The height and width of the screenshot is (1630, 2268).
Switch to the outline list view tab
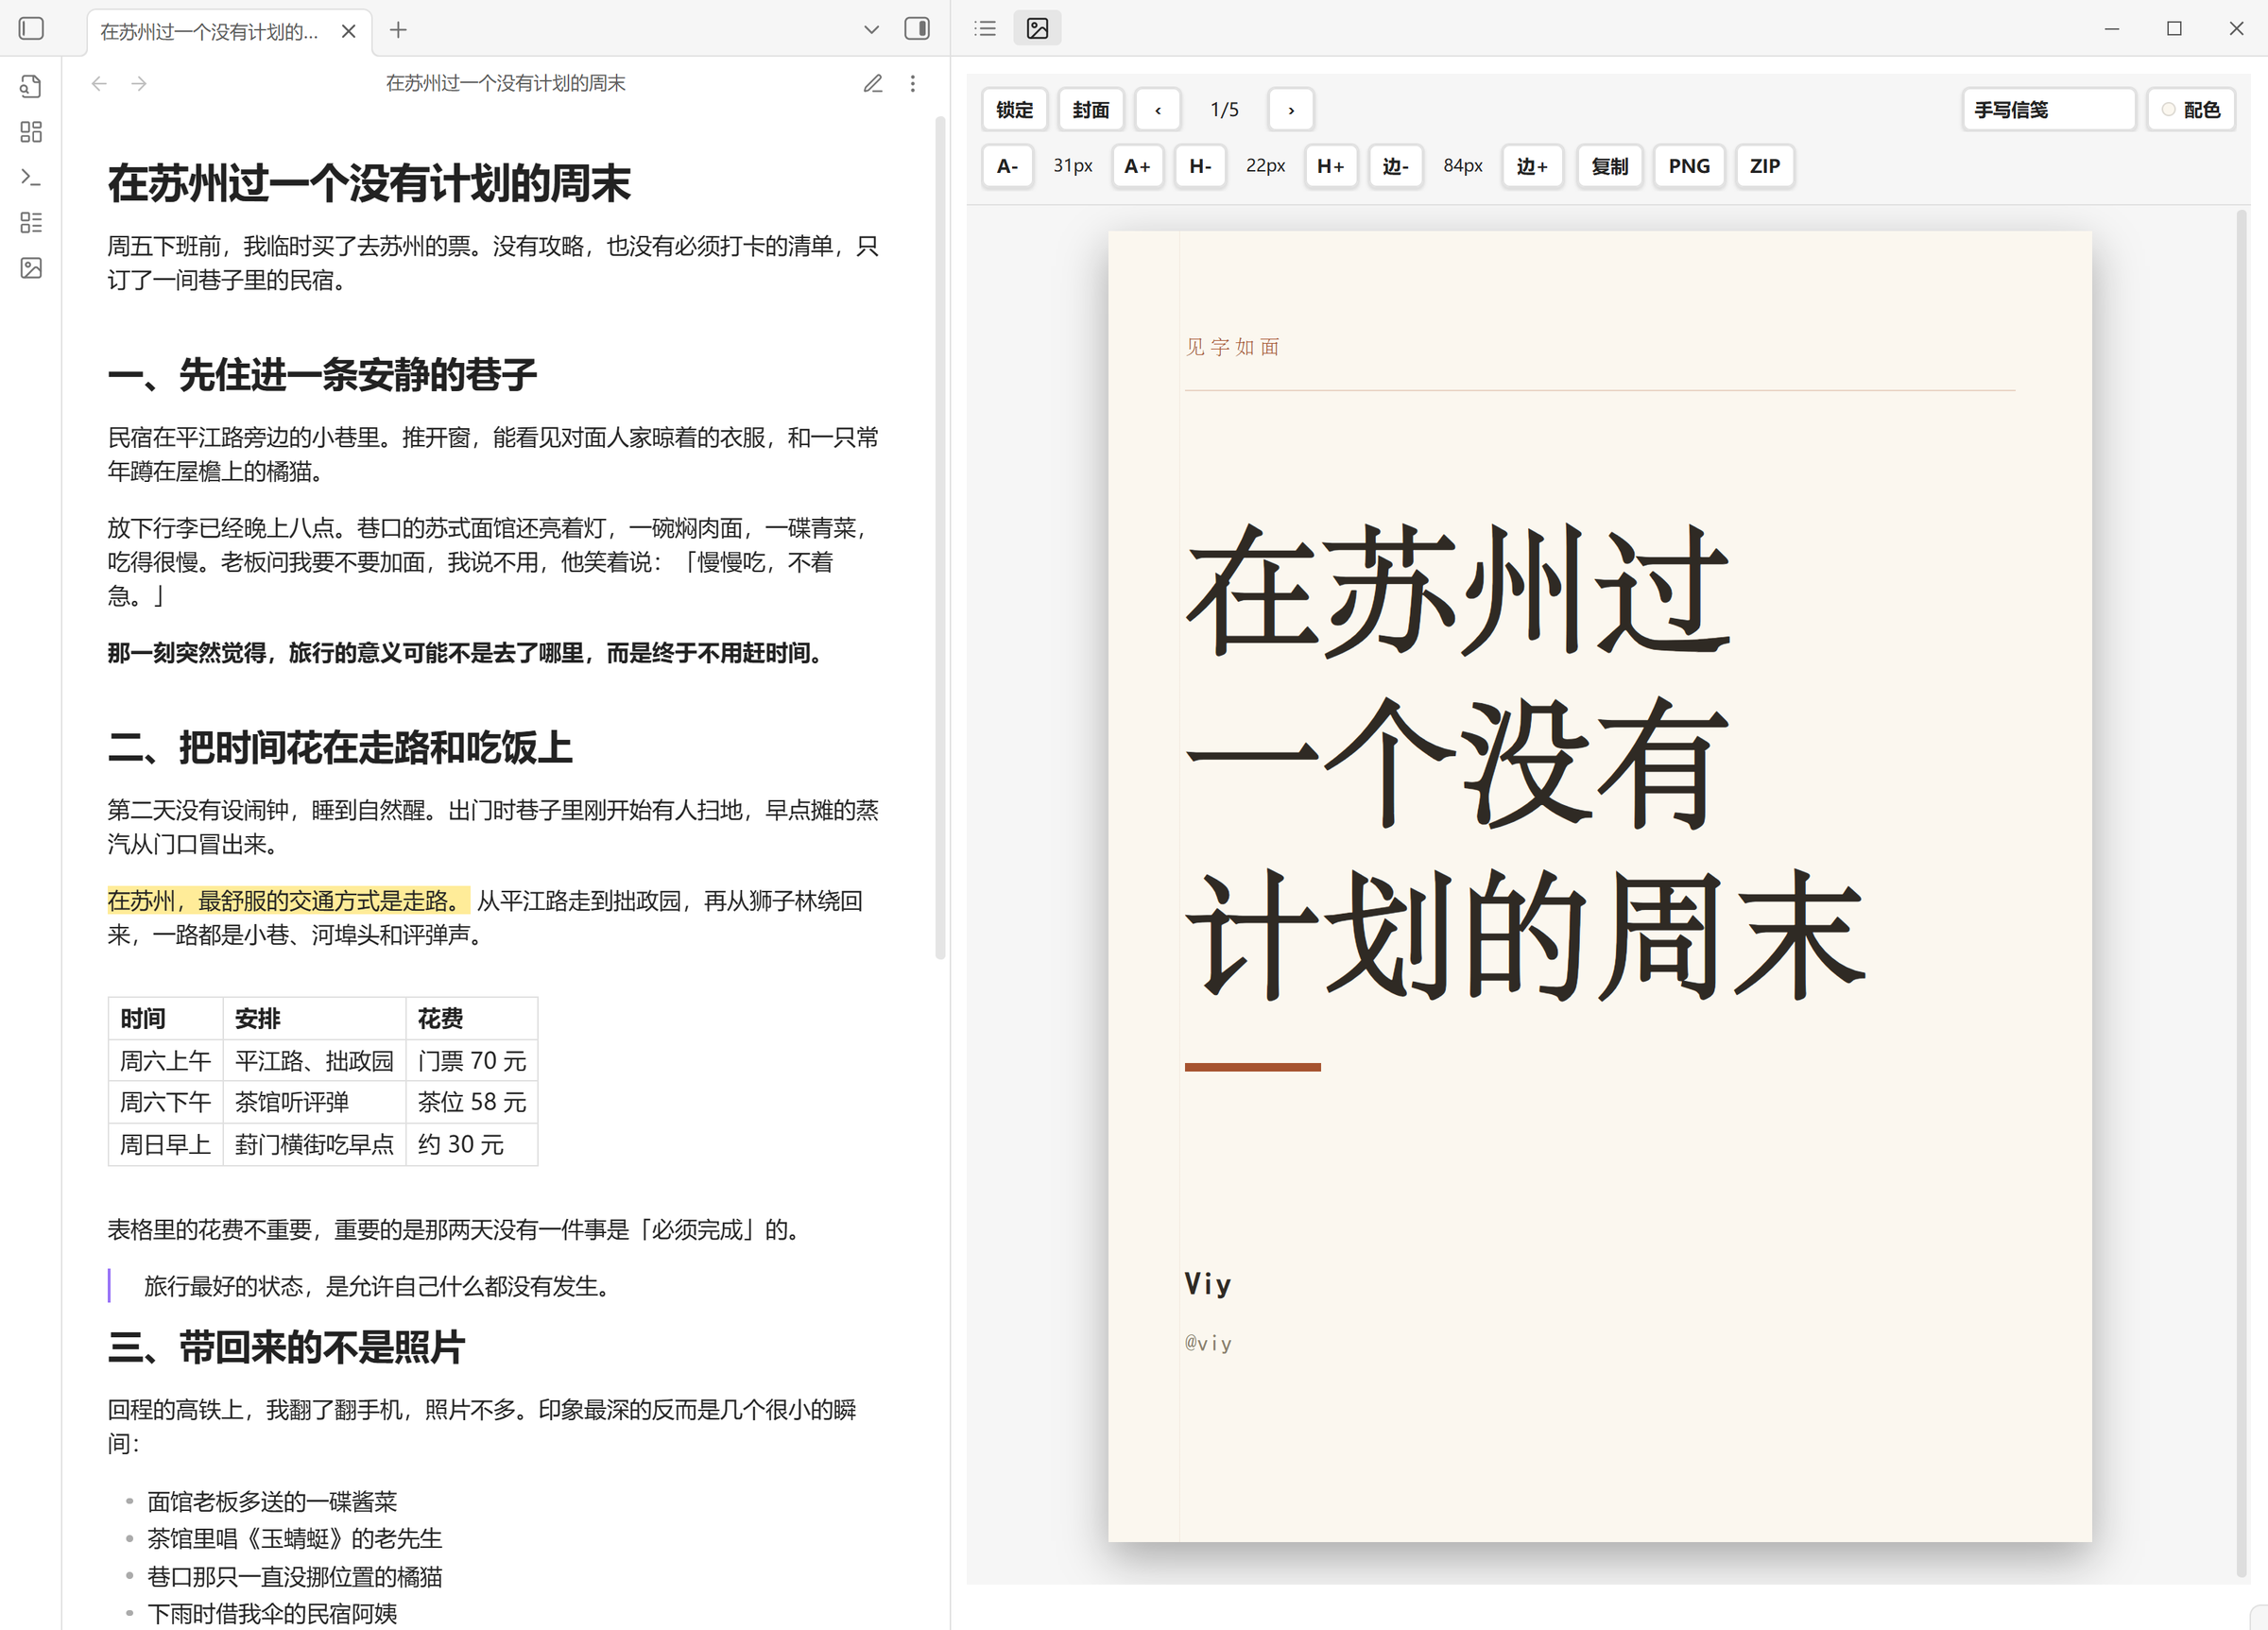(x=985, y=28)
